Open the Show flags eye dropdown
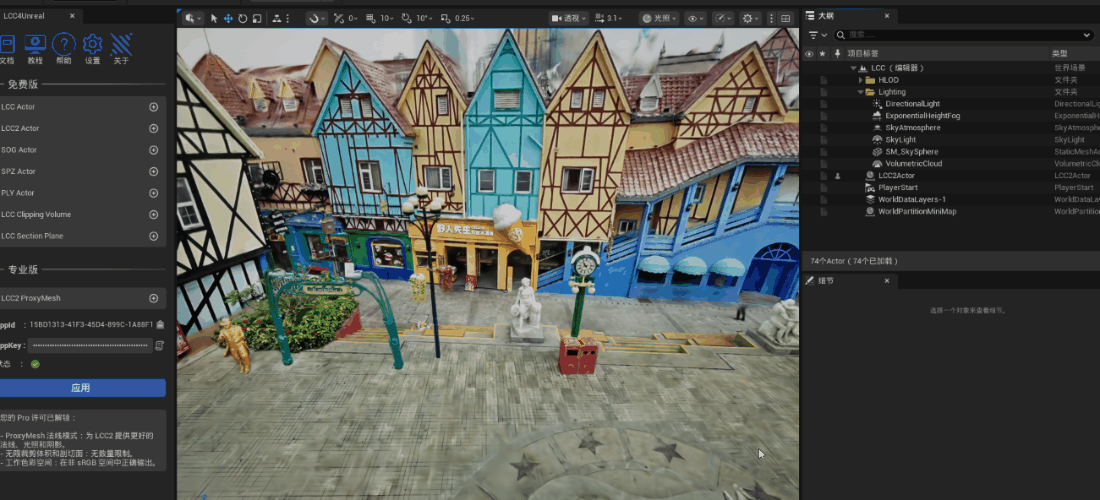1100x500 pixels. [695, 18]
